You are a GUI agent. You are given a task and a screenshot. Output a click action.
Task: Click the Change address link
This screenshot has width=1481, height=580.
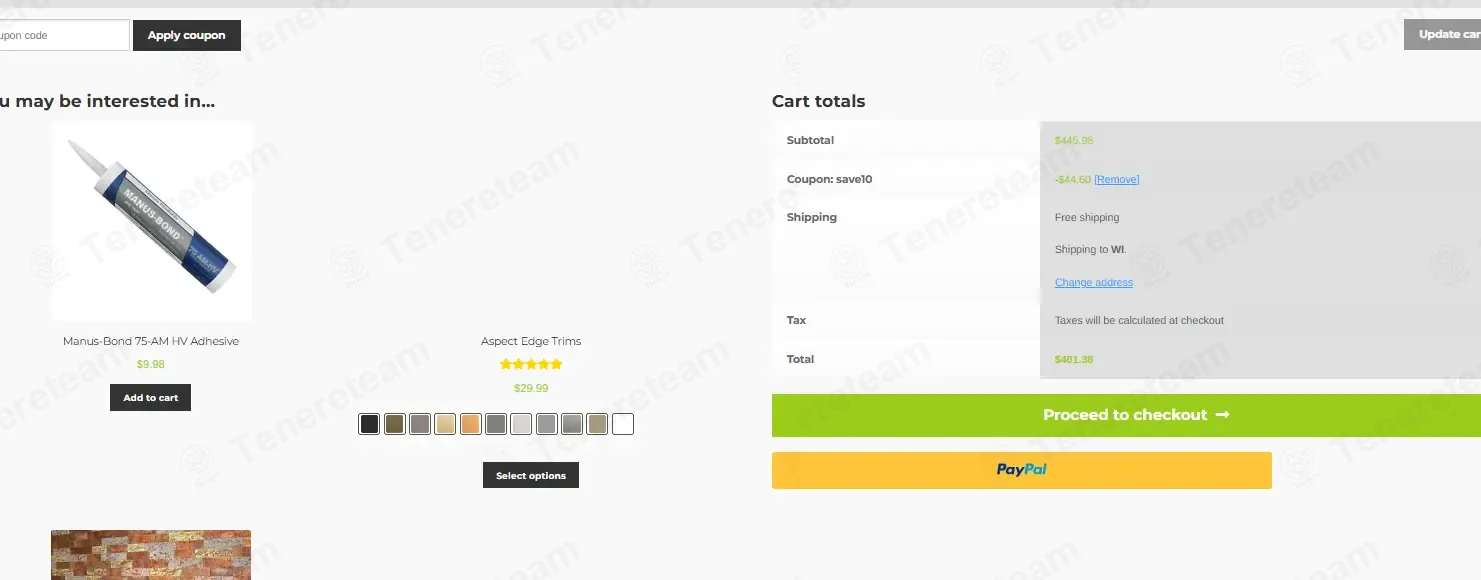coord(1093,283)
